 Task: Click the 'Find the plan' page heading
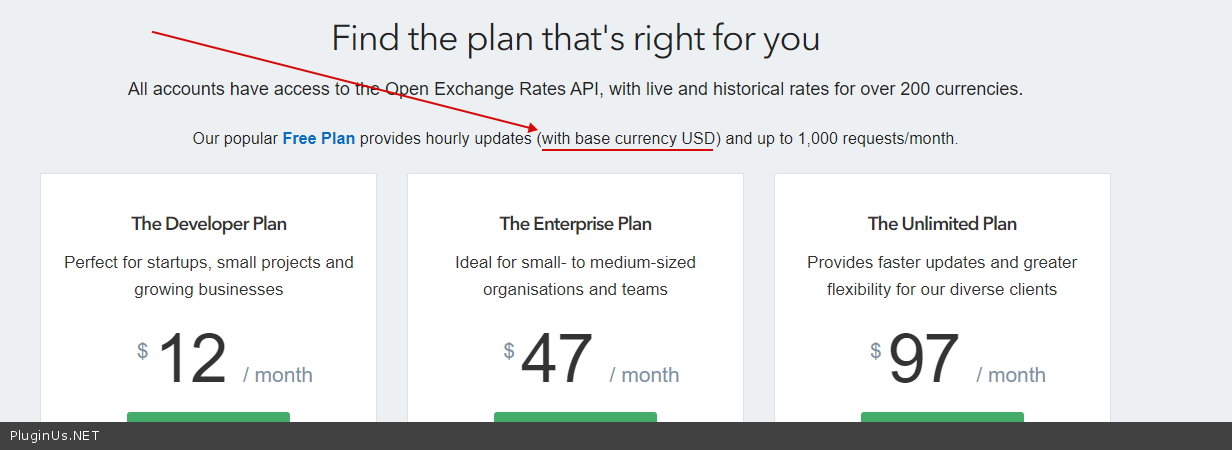click(x=575, y=39)
